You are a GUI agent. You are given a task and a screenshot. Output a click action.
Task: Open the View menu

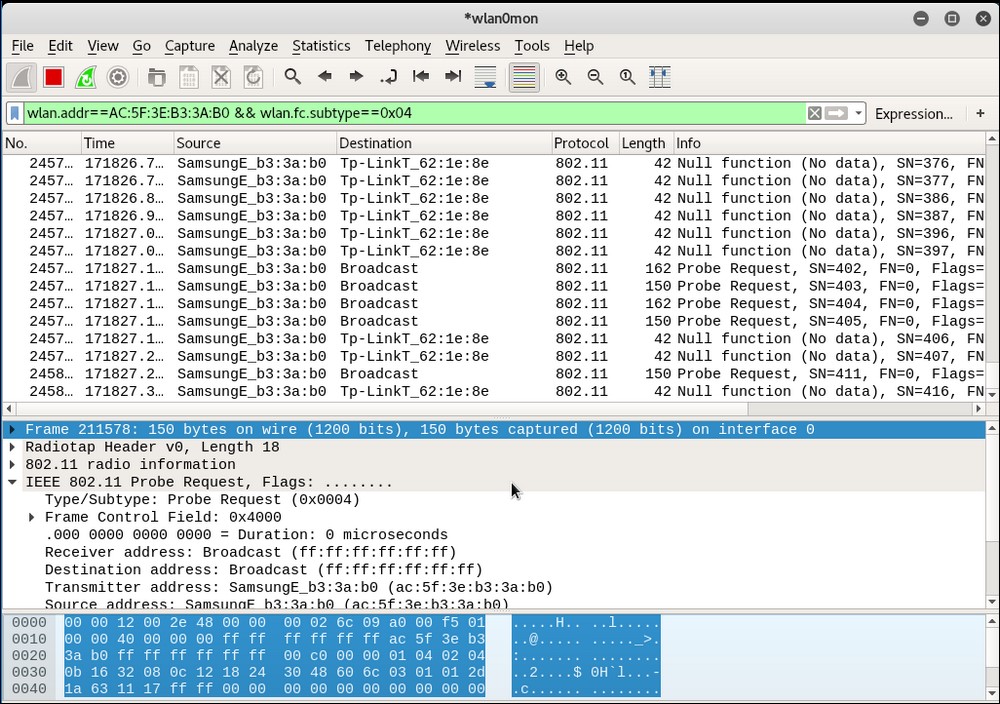coord(103,46)
